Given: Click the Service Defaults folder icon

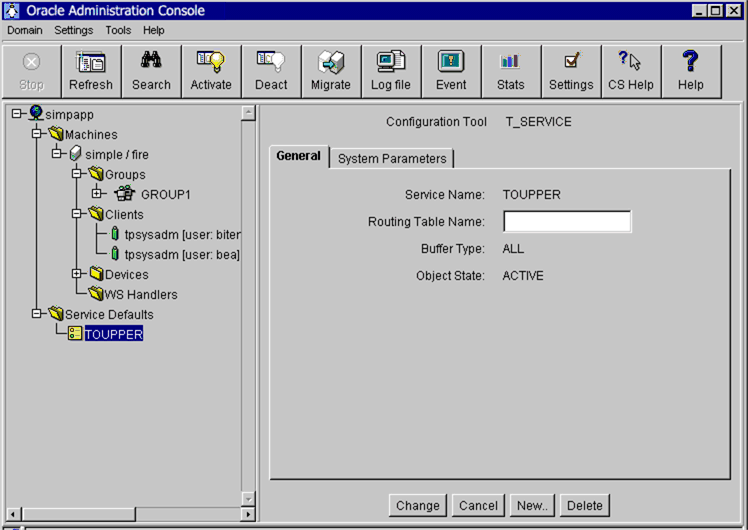Looking at the screenshot, I should (56, 314).
